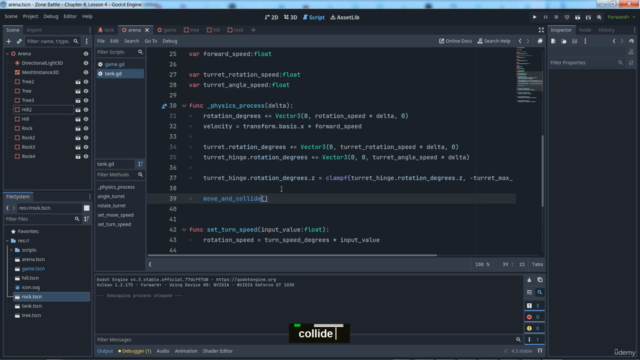Open Rock scene in editor icon
Viewport: 640px width, 360px height.
tap(78, 128)
